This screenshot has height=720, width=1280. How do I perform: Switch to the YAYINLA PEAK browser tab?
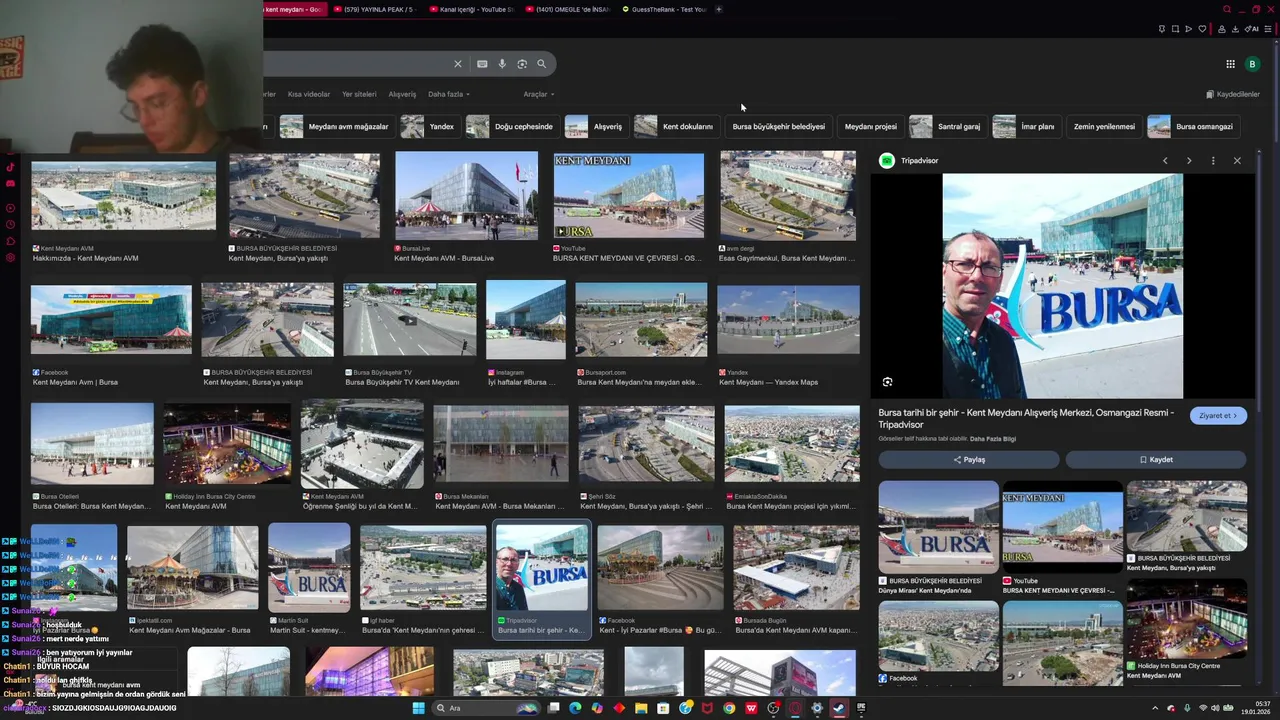point(374,9)
